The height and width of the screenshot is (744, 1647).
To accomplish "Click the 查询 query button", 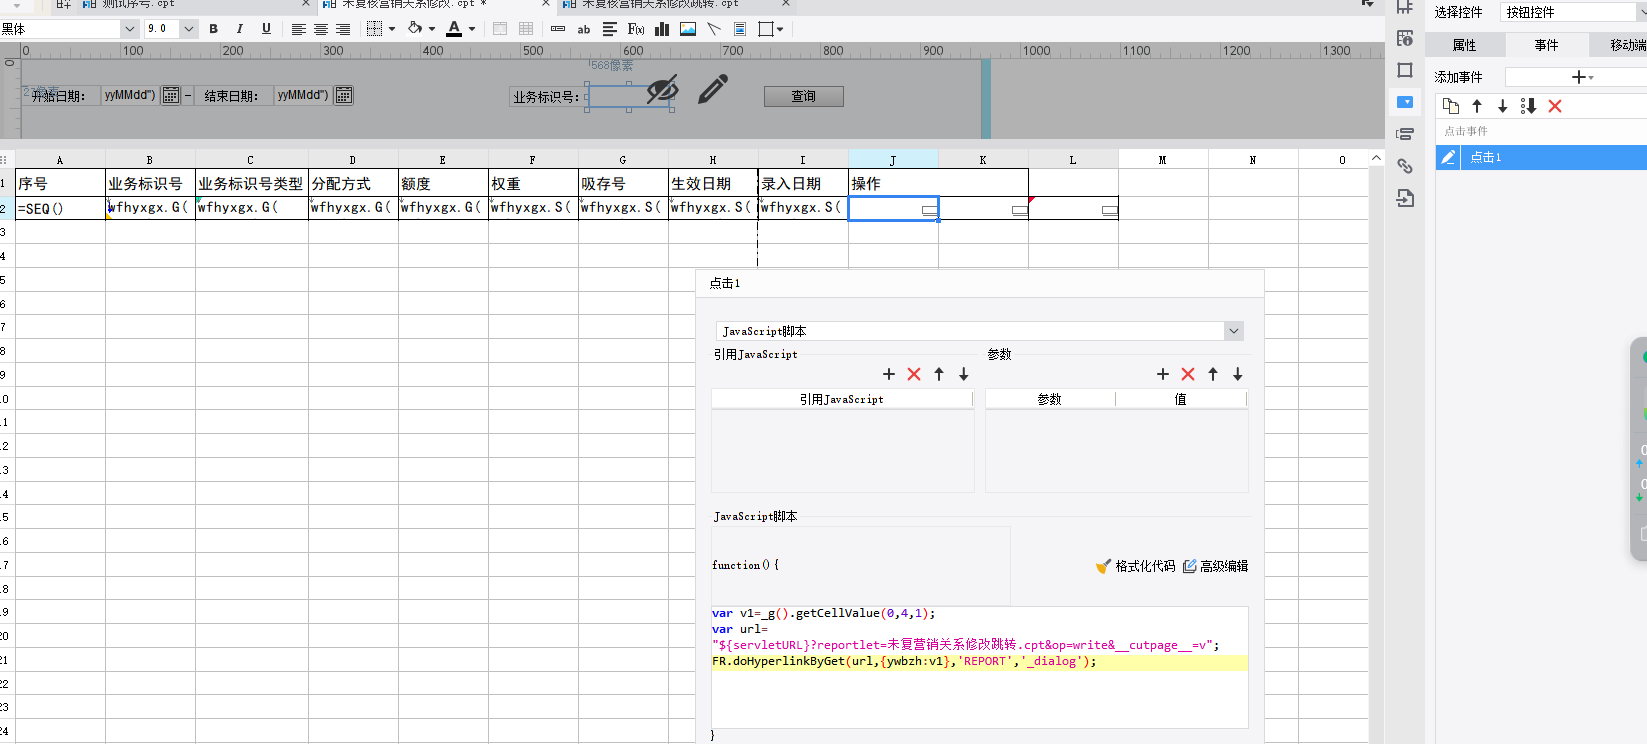I will (804, 96).
